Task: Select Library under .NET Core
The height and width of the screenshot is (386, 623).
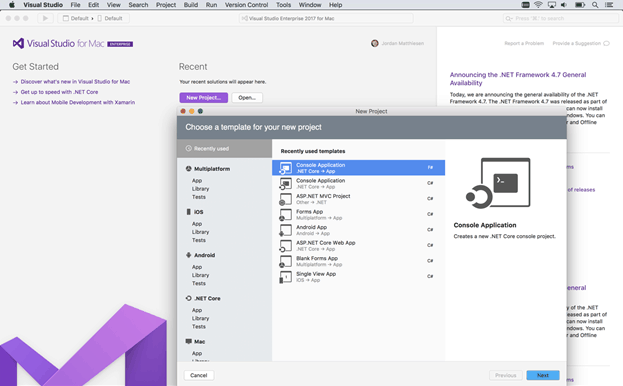Action: (200, 318)
